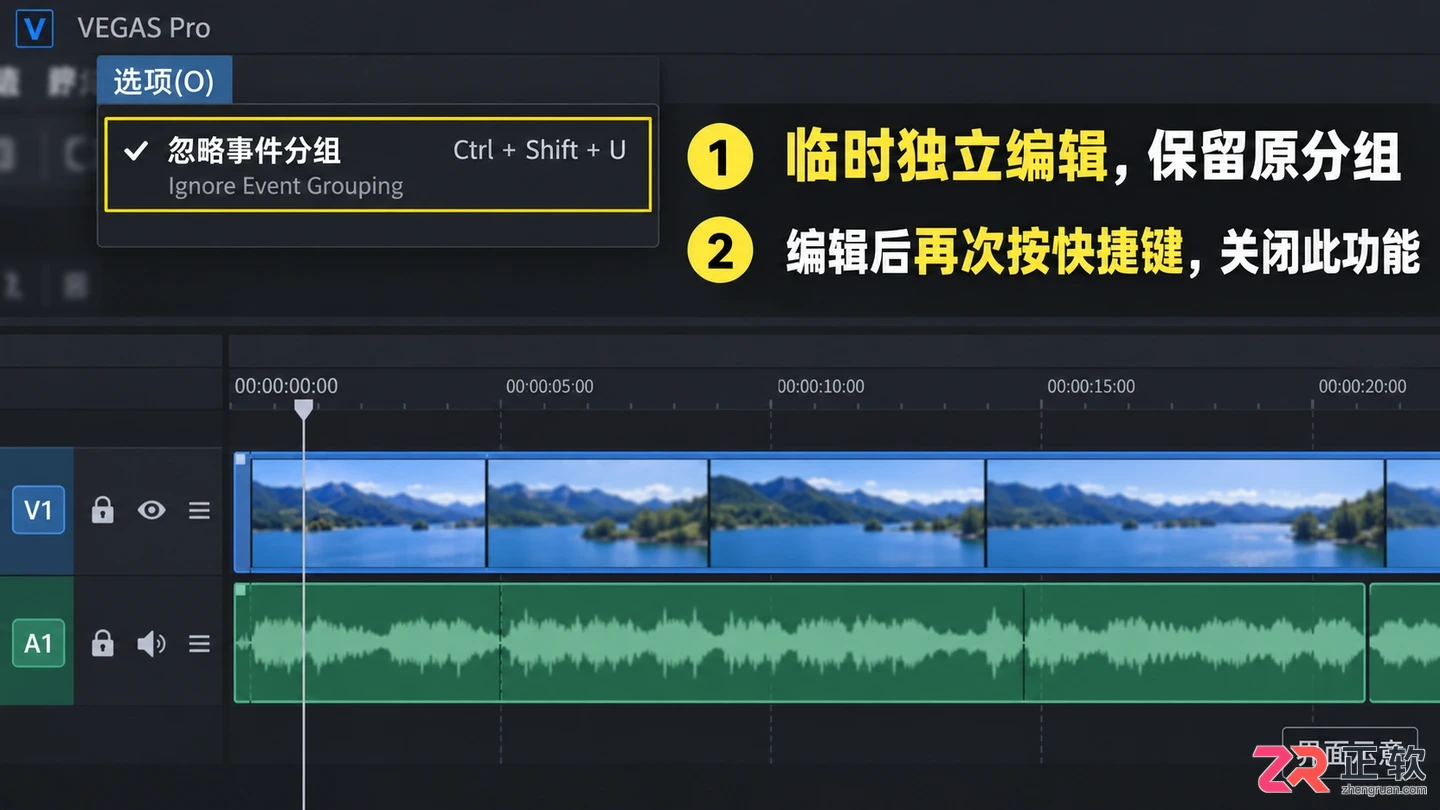Open the A1 track hamburger menu
Viewport: 1440px width, 810px height.
[x=200, y=643]
